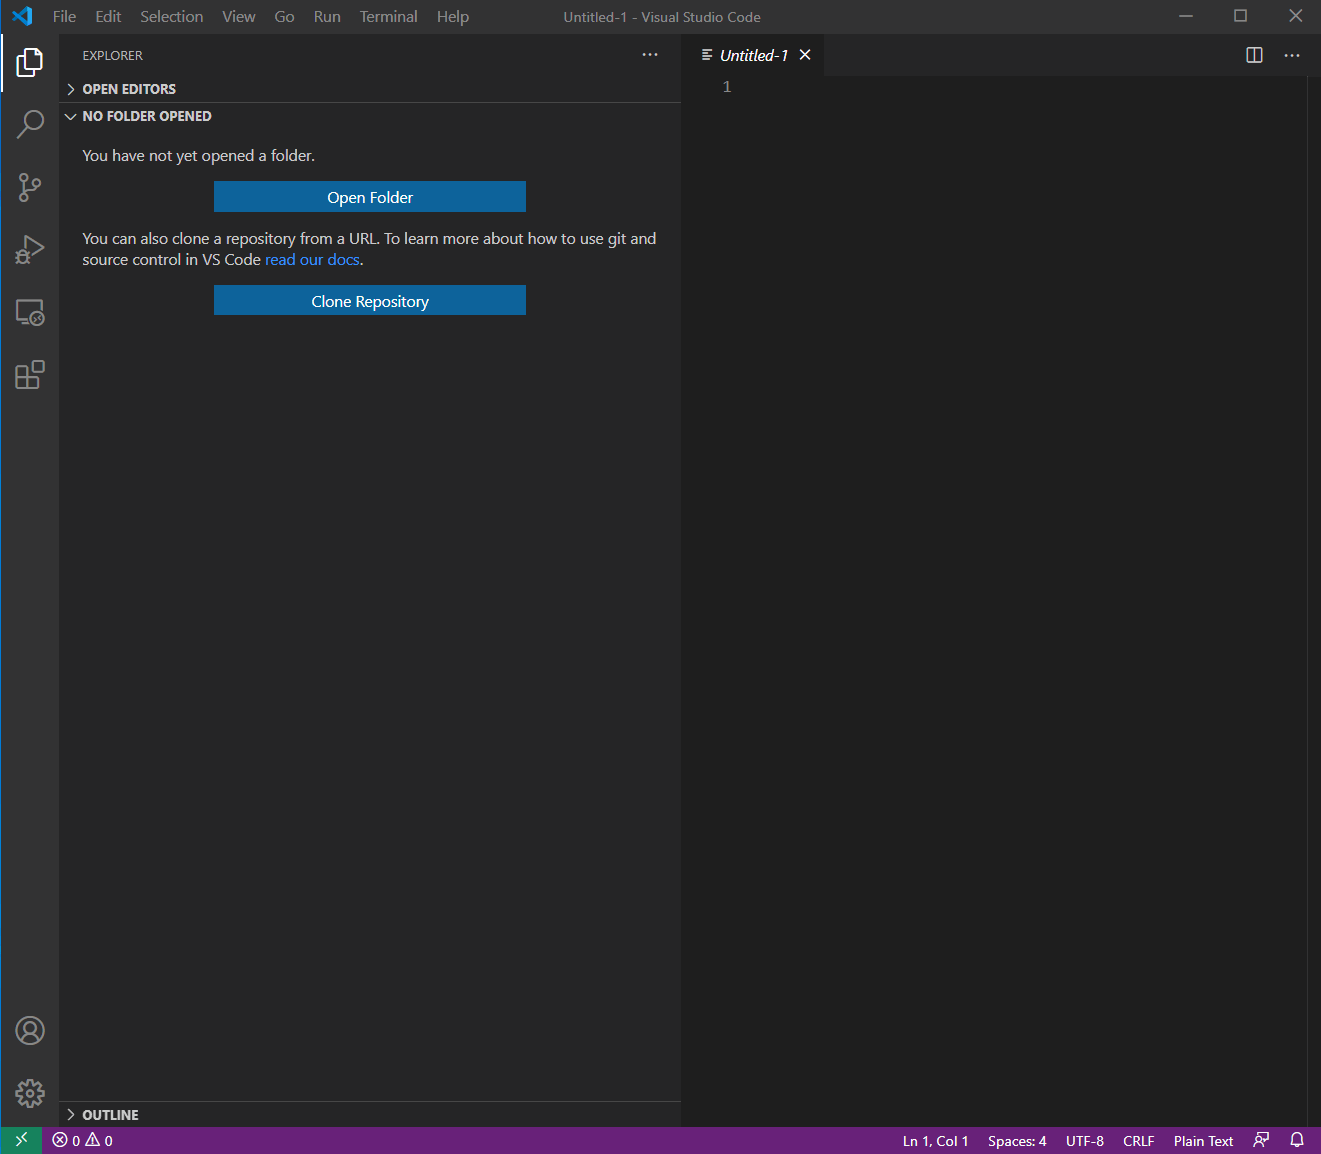Open the Selection menu
The width and height of the screenshot is (1321, 1154).
(171, 16)
